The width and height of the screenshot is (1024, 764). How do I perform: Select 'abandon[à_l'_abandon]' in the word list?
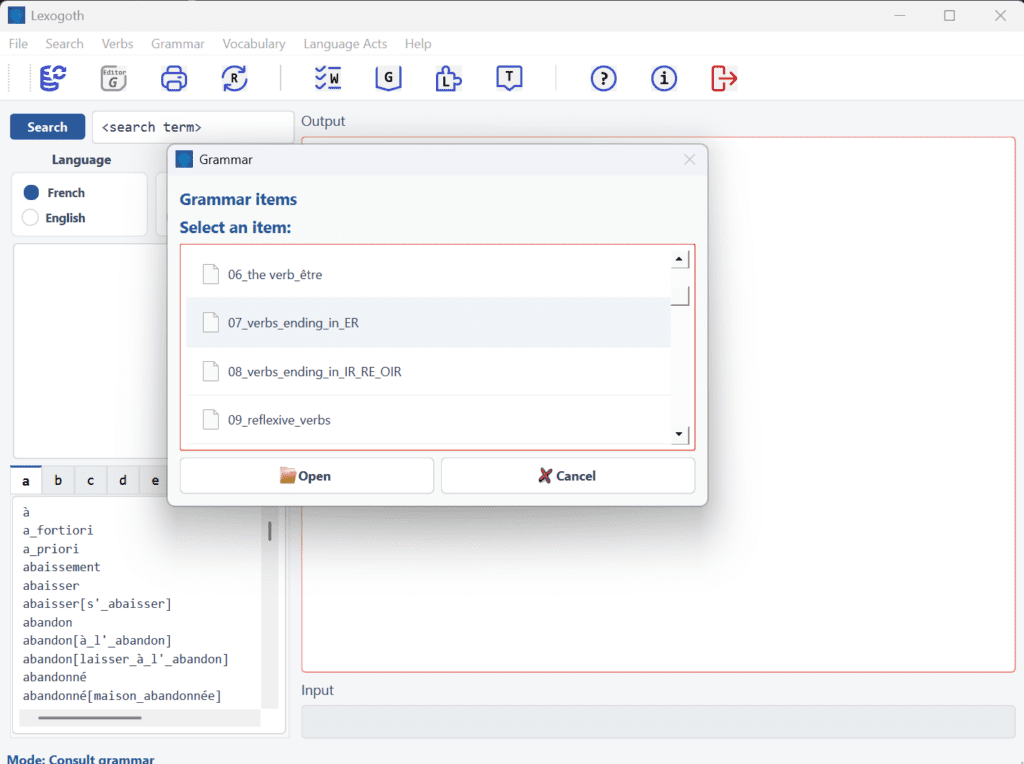(x=97, y=641)
